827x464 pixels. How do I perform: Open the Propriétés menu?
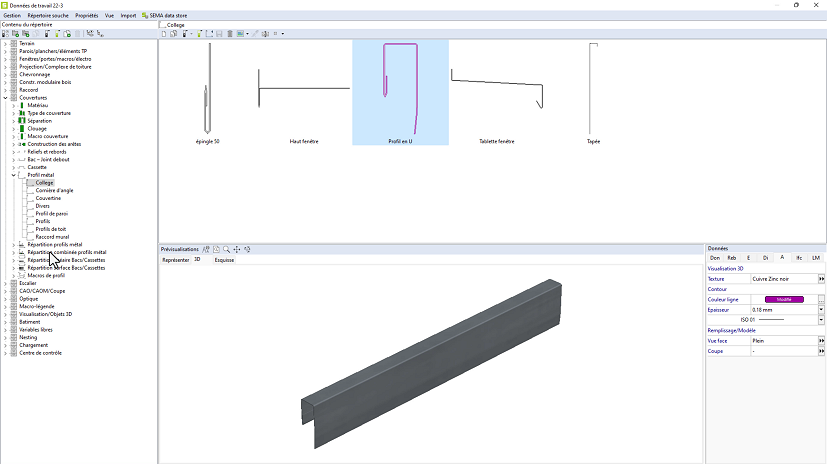pos(88,16)
